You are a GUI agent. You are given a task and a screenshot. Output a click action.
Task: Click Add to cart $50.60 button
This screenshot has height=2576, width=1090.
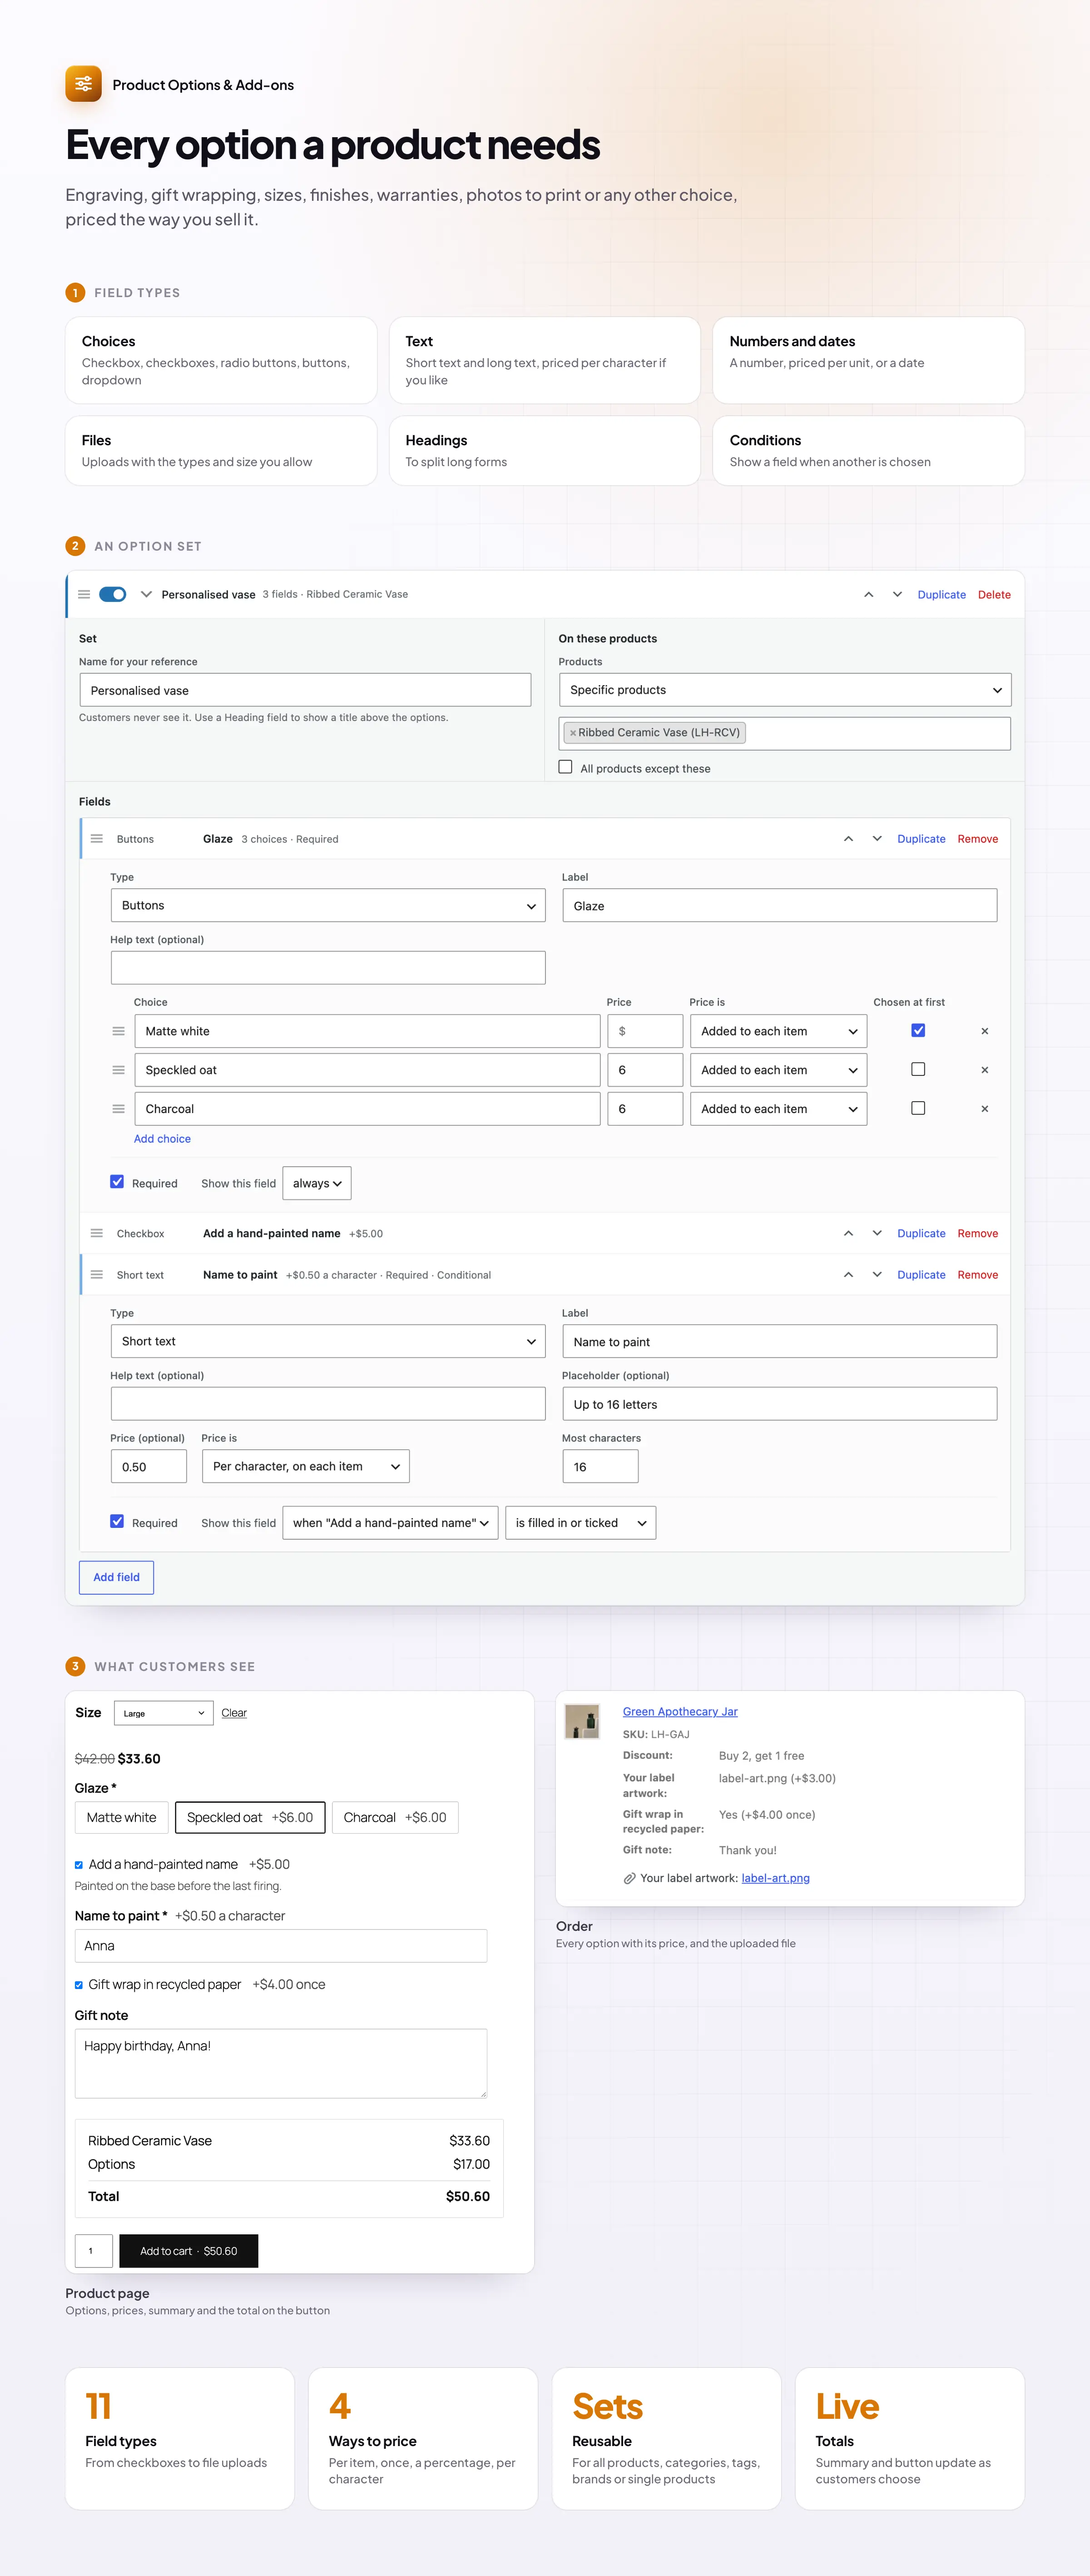188,2251
